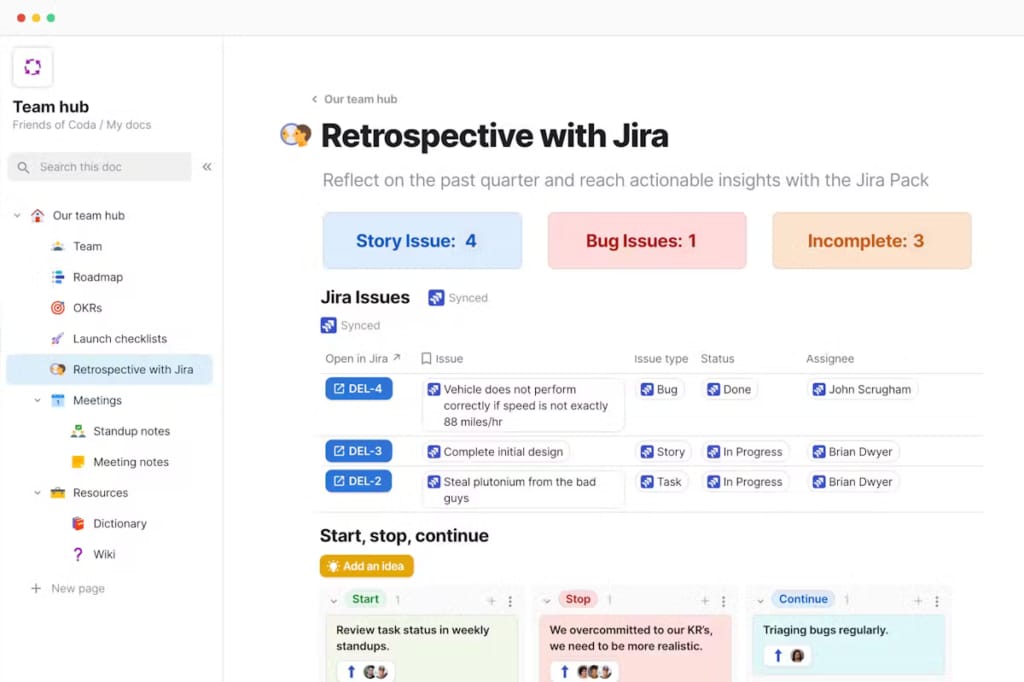1024x682 pixels.
Task: Collapse the Resources section
Action: [x=37, y=492]
